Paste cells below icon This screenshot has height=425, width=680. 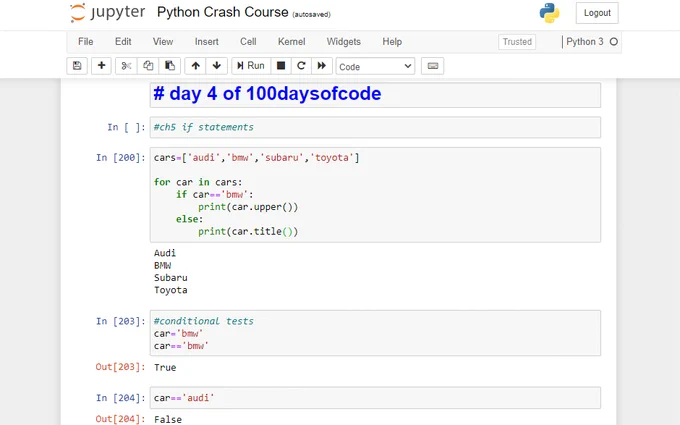pyautogui.click(x=170, y=66)
